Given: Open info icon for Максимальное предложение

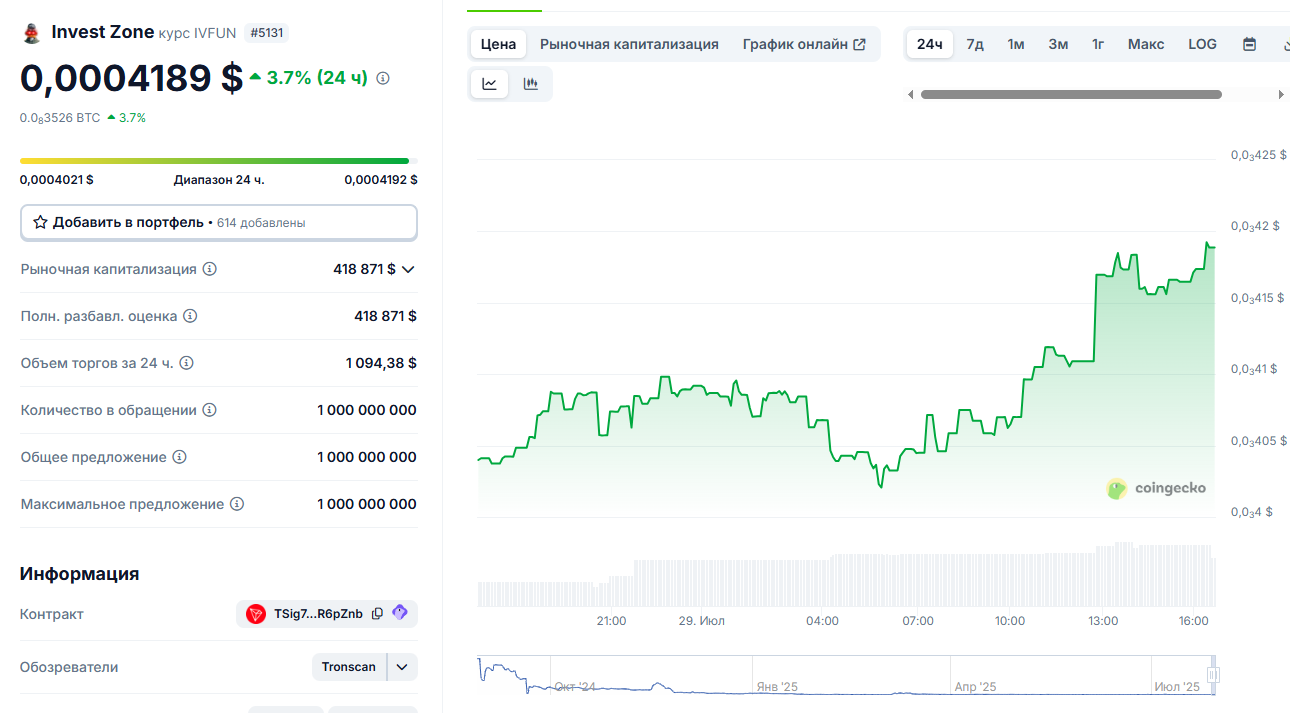Looking at the screenshot, I should [x=237, y=504].
